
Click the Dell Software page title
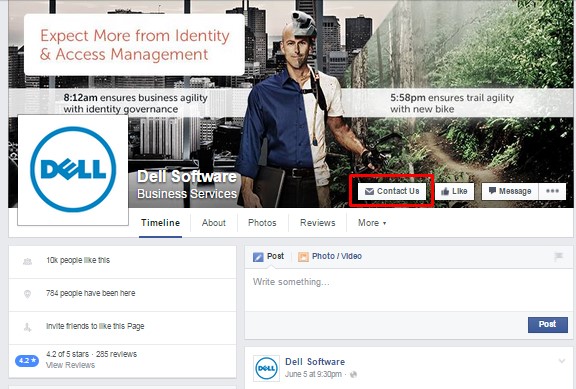click(187, 177)
